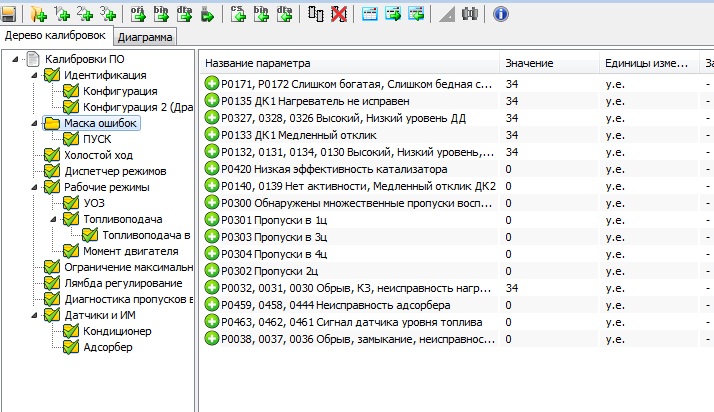Click the open folder with plus icon
The height and width of the screenshot is (412, 714).
point(38,14)
